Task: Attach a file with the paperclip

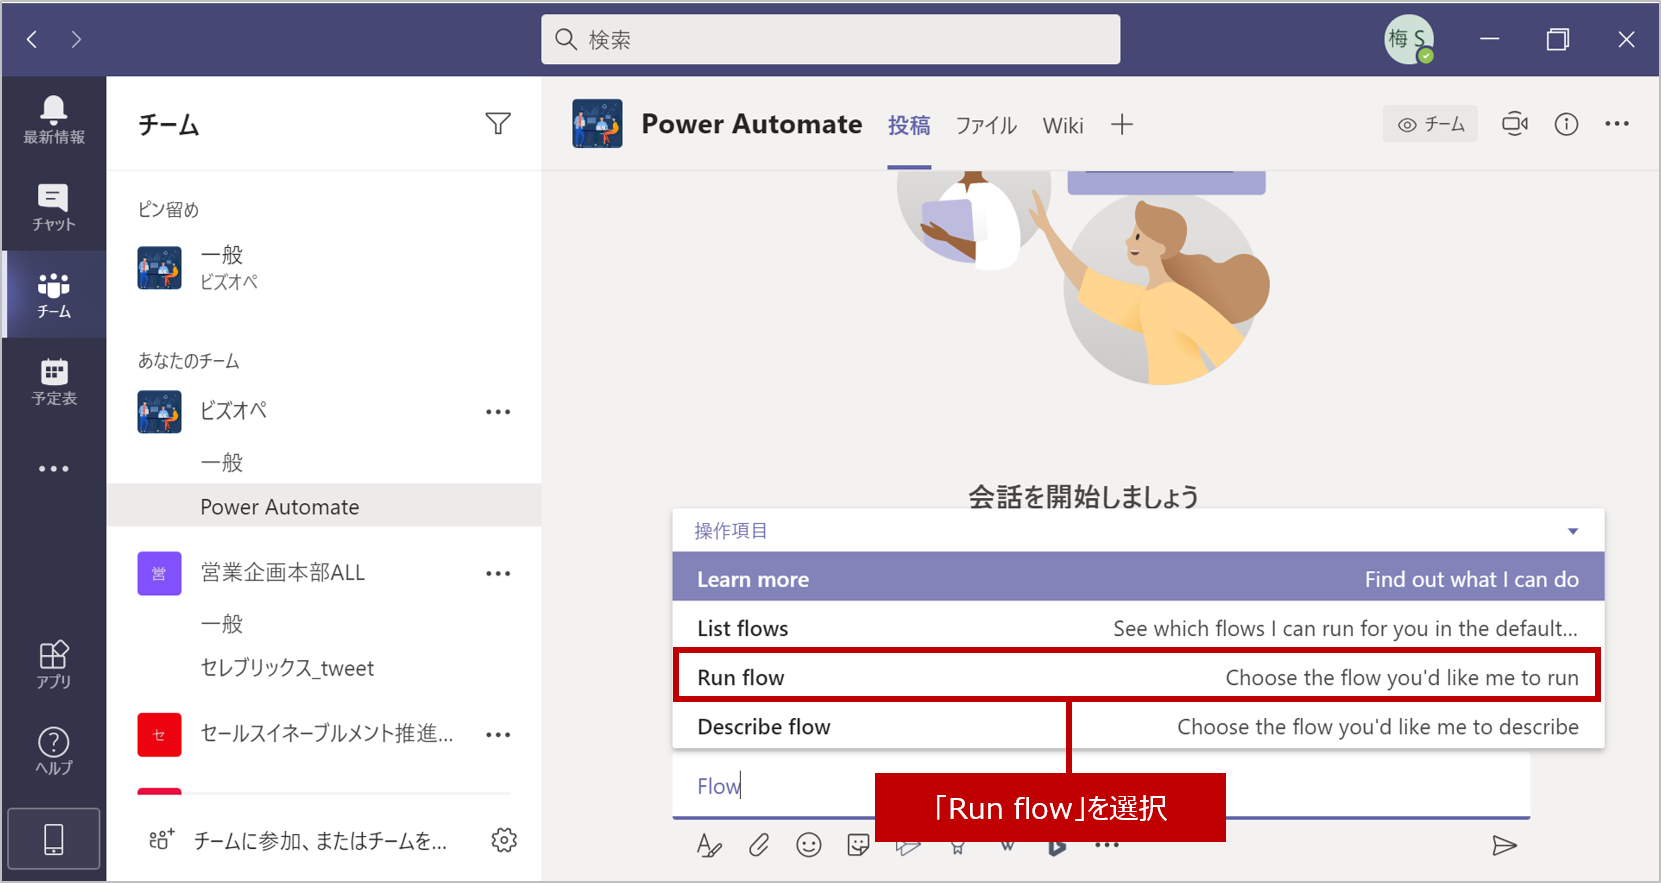Action: point(759,845)
